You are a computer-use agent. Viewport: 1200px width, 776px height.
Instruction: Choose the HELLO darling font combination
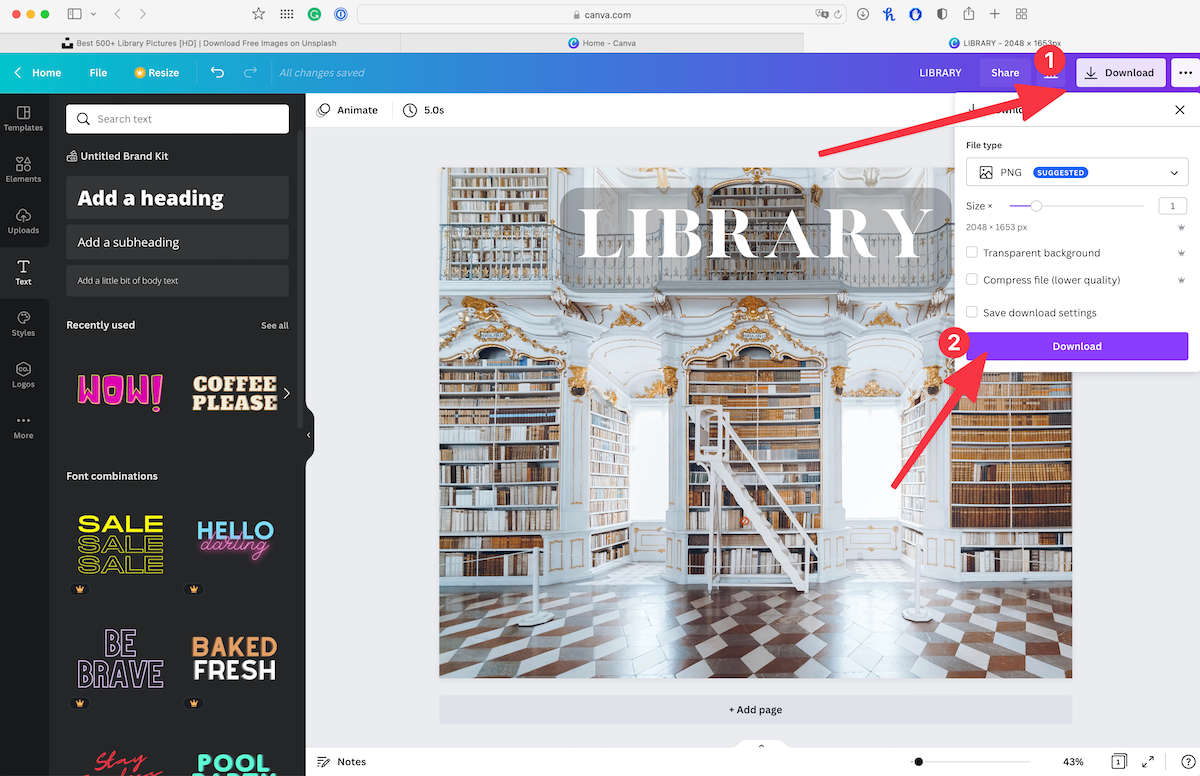click(234, 540)
